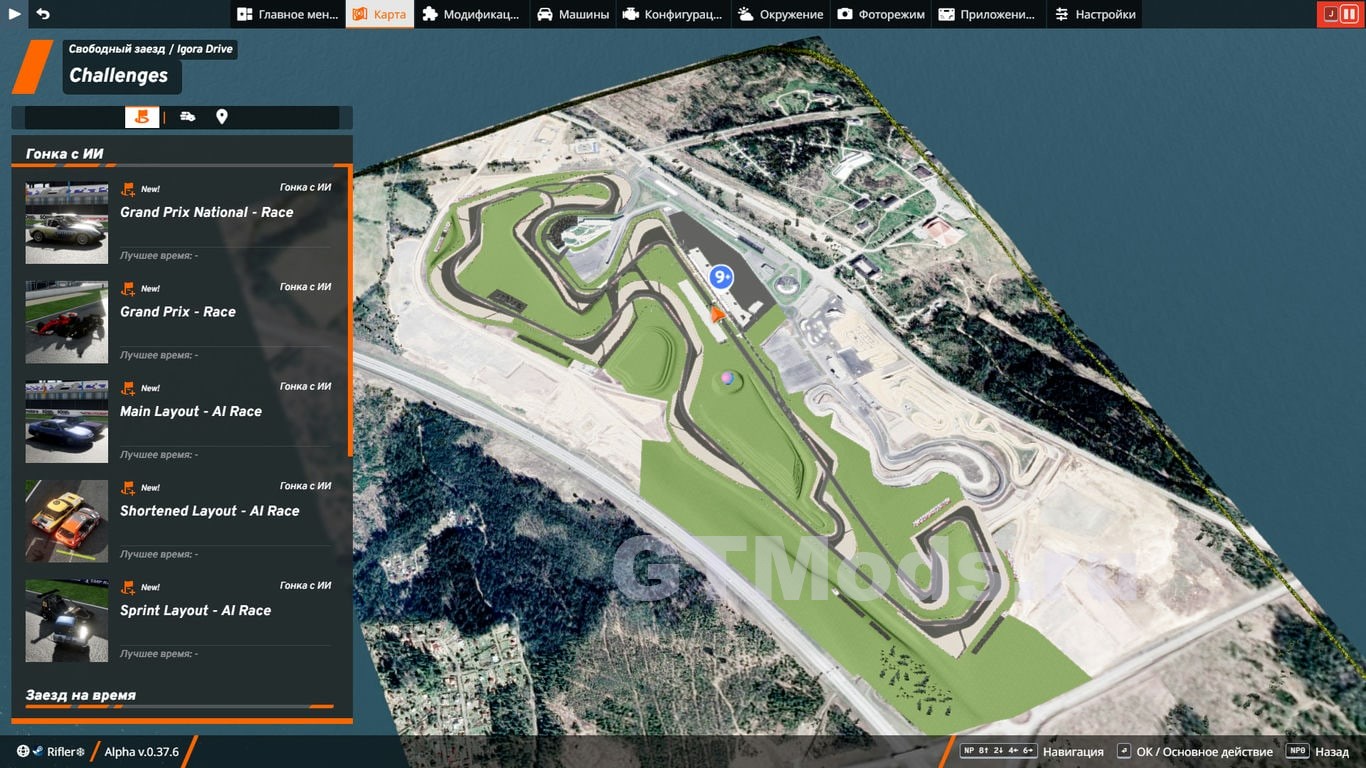Click the back arrow icon

coord(43,14)
